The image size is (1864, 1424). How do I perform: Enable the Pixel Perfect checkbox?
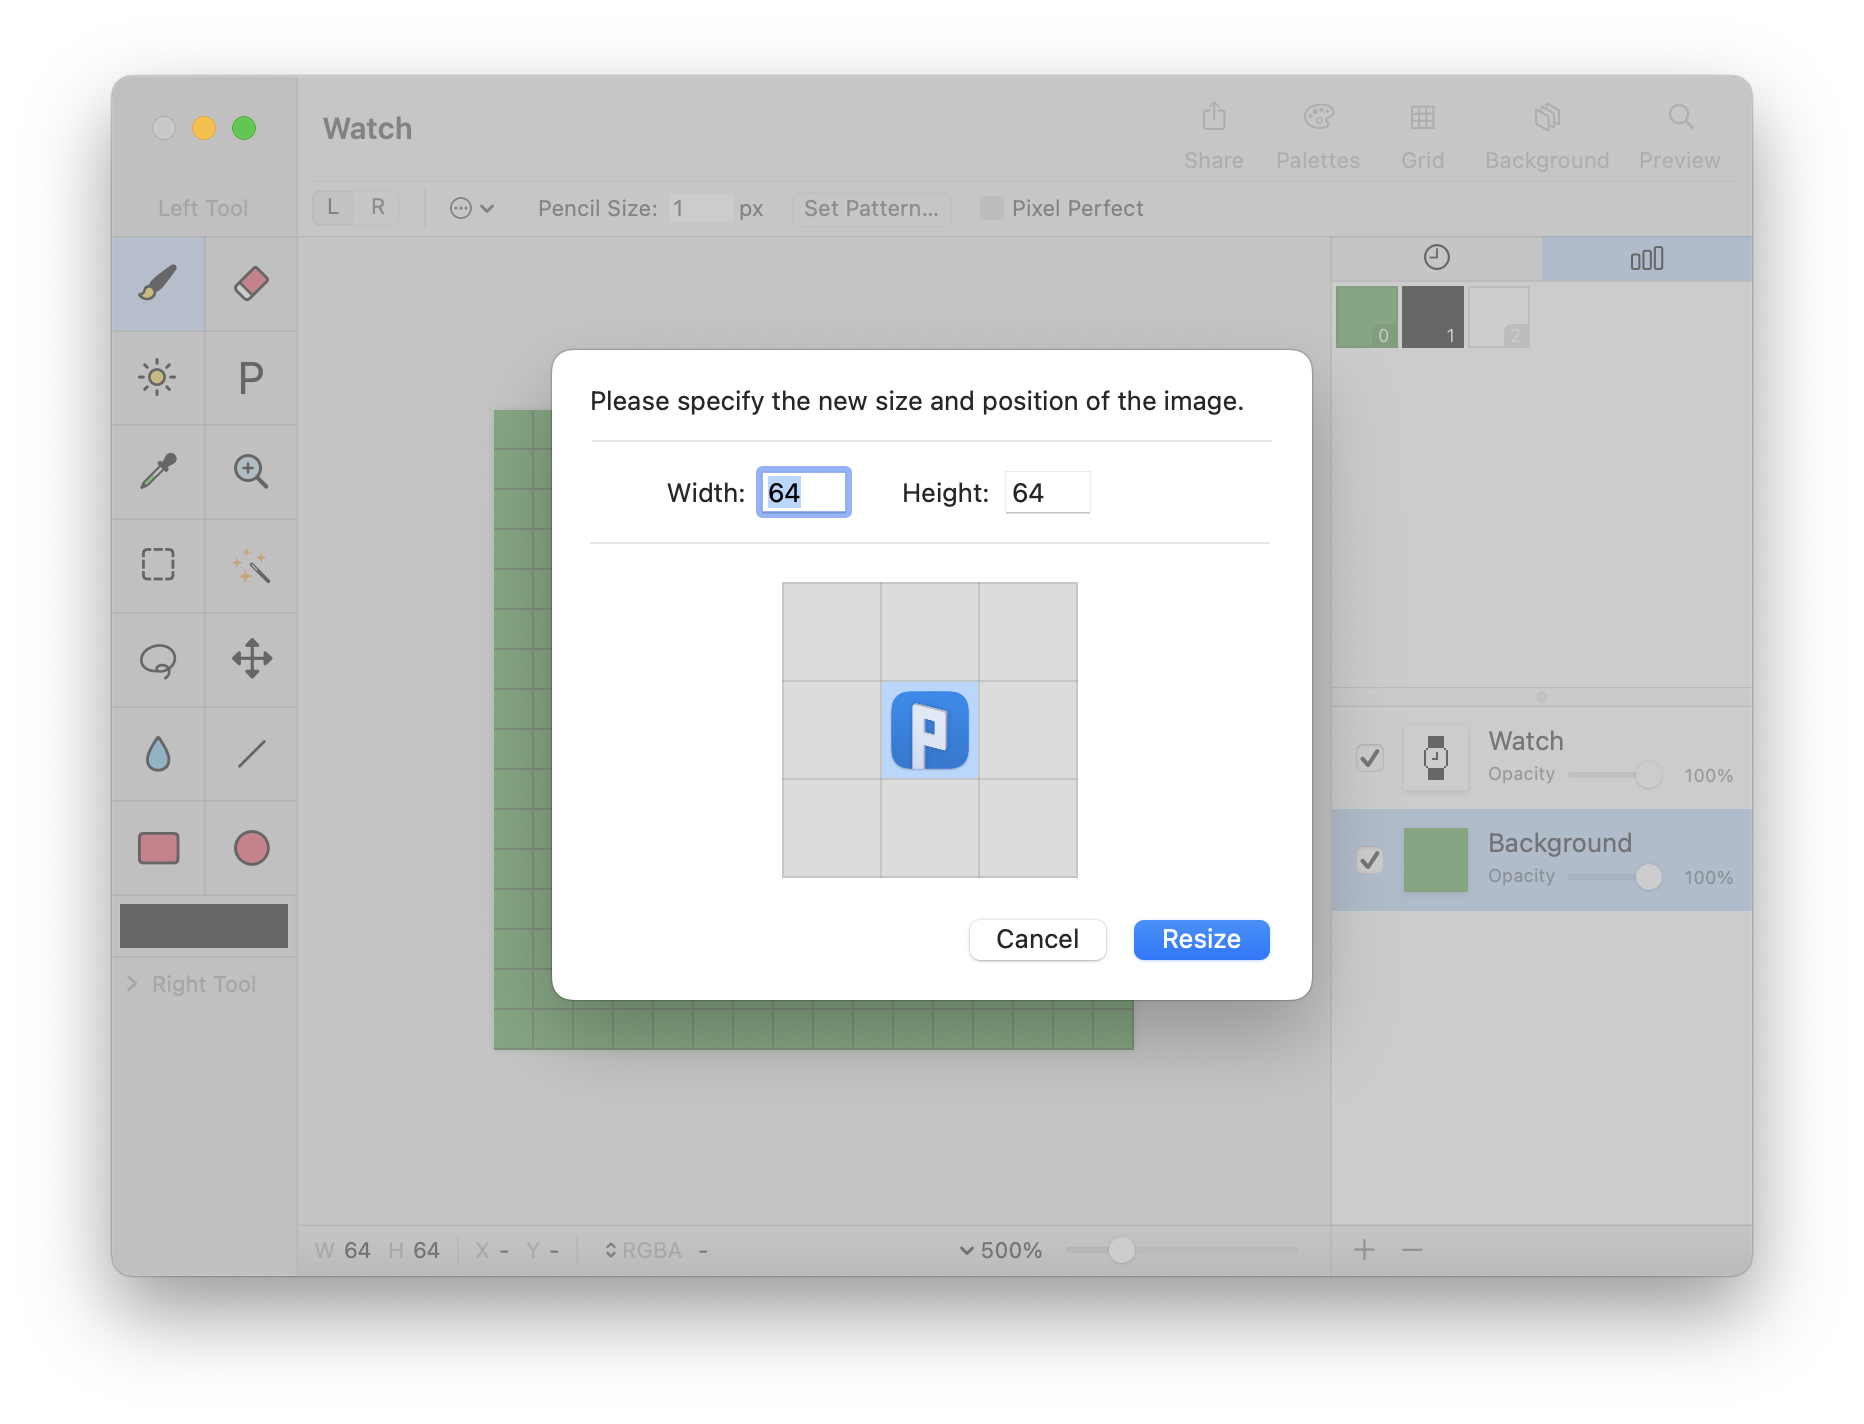(x=992, y=208)
